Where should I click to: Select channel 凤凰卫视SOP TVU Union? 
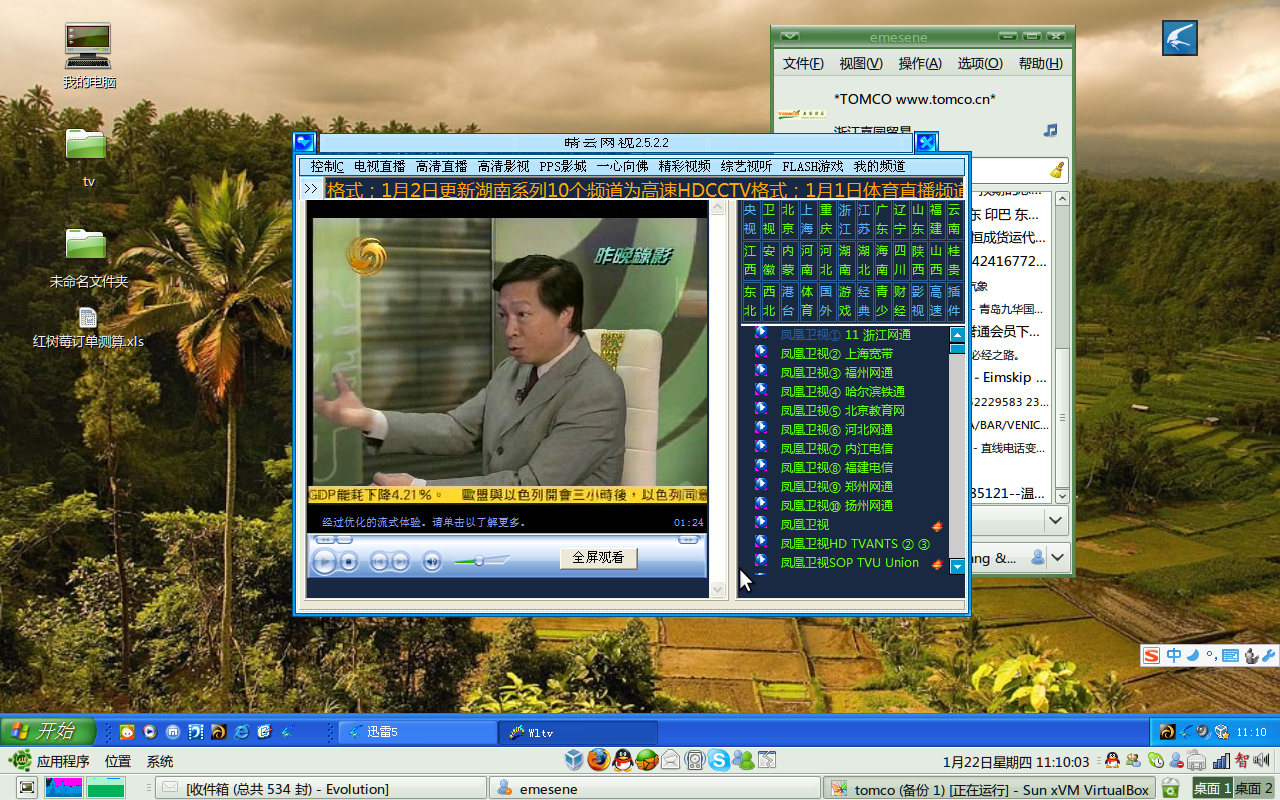(x=849, y=563)
